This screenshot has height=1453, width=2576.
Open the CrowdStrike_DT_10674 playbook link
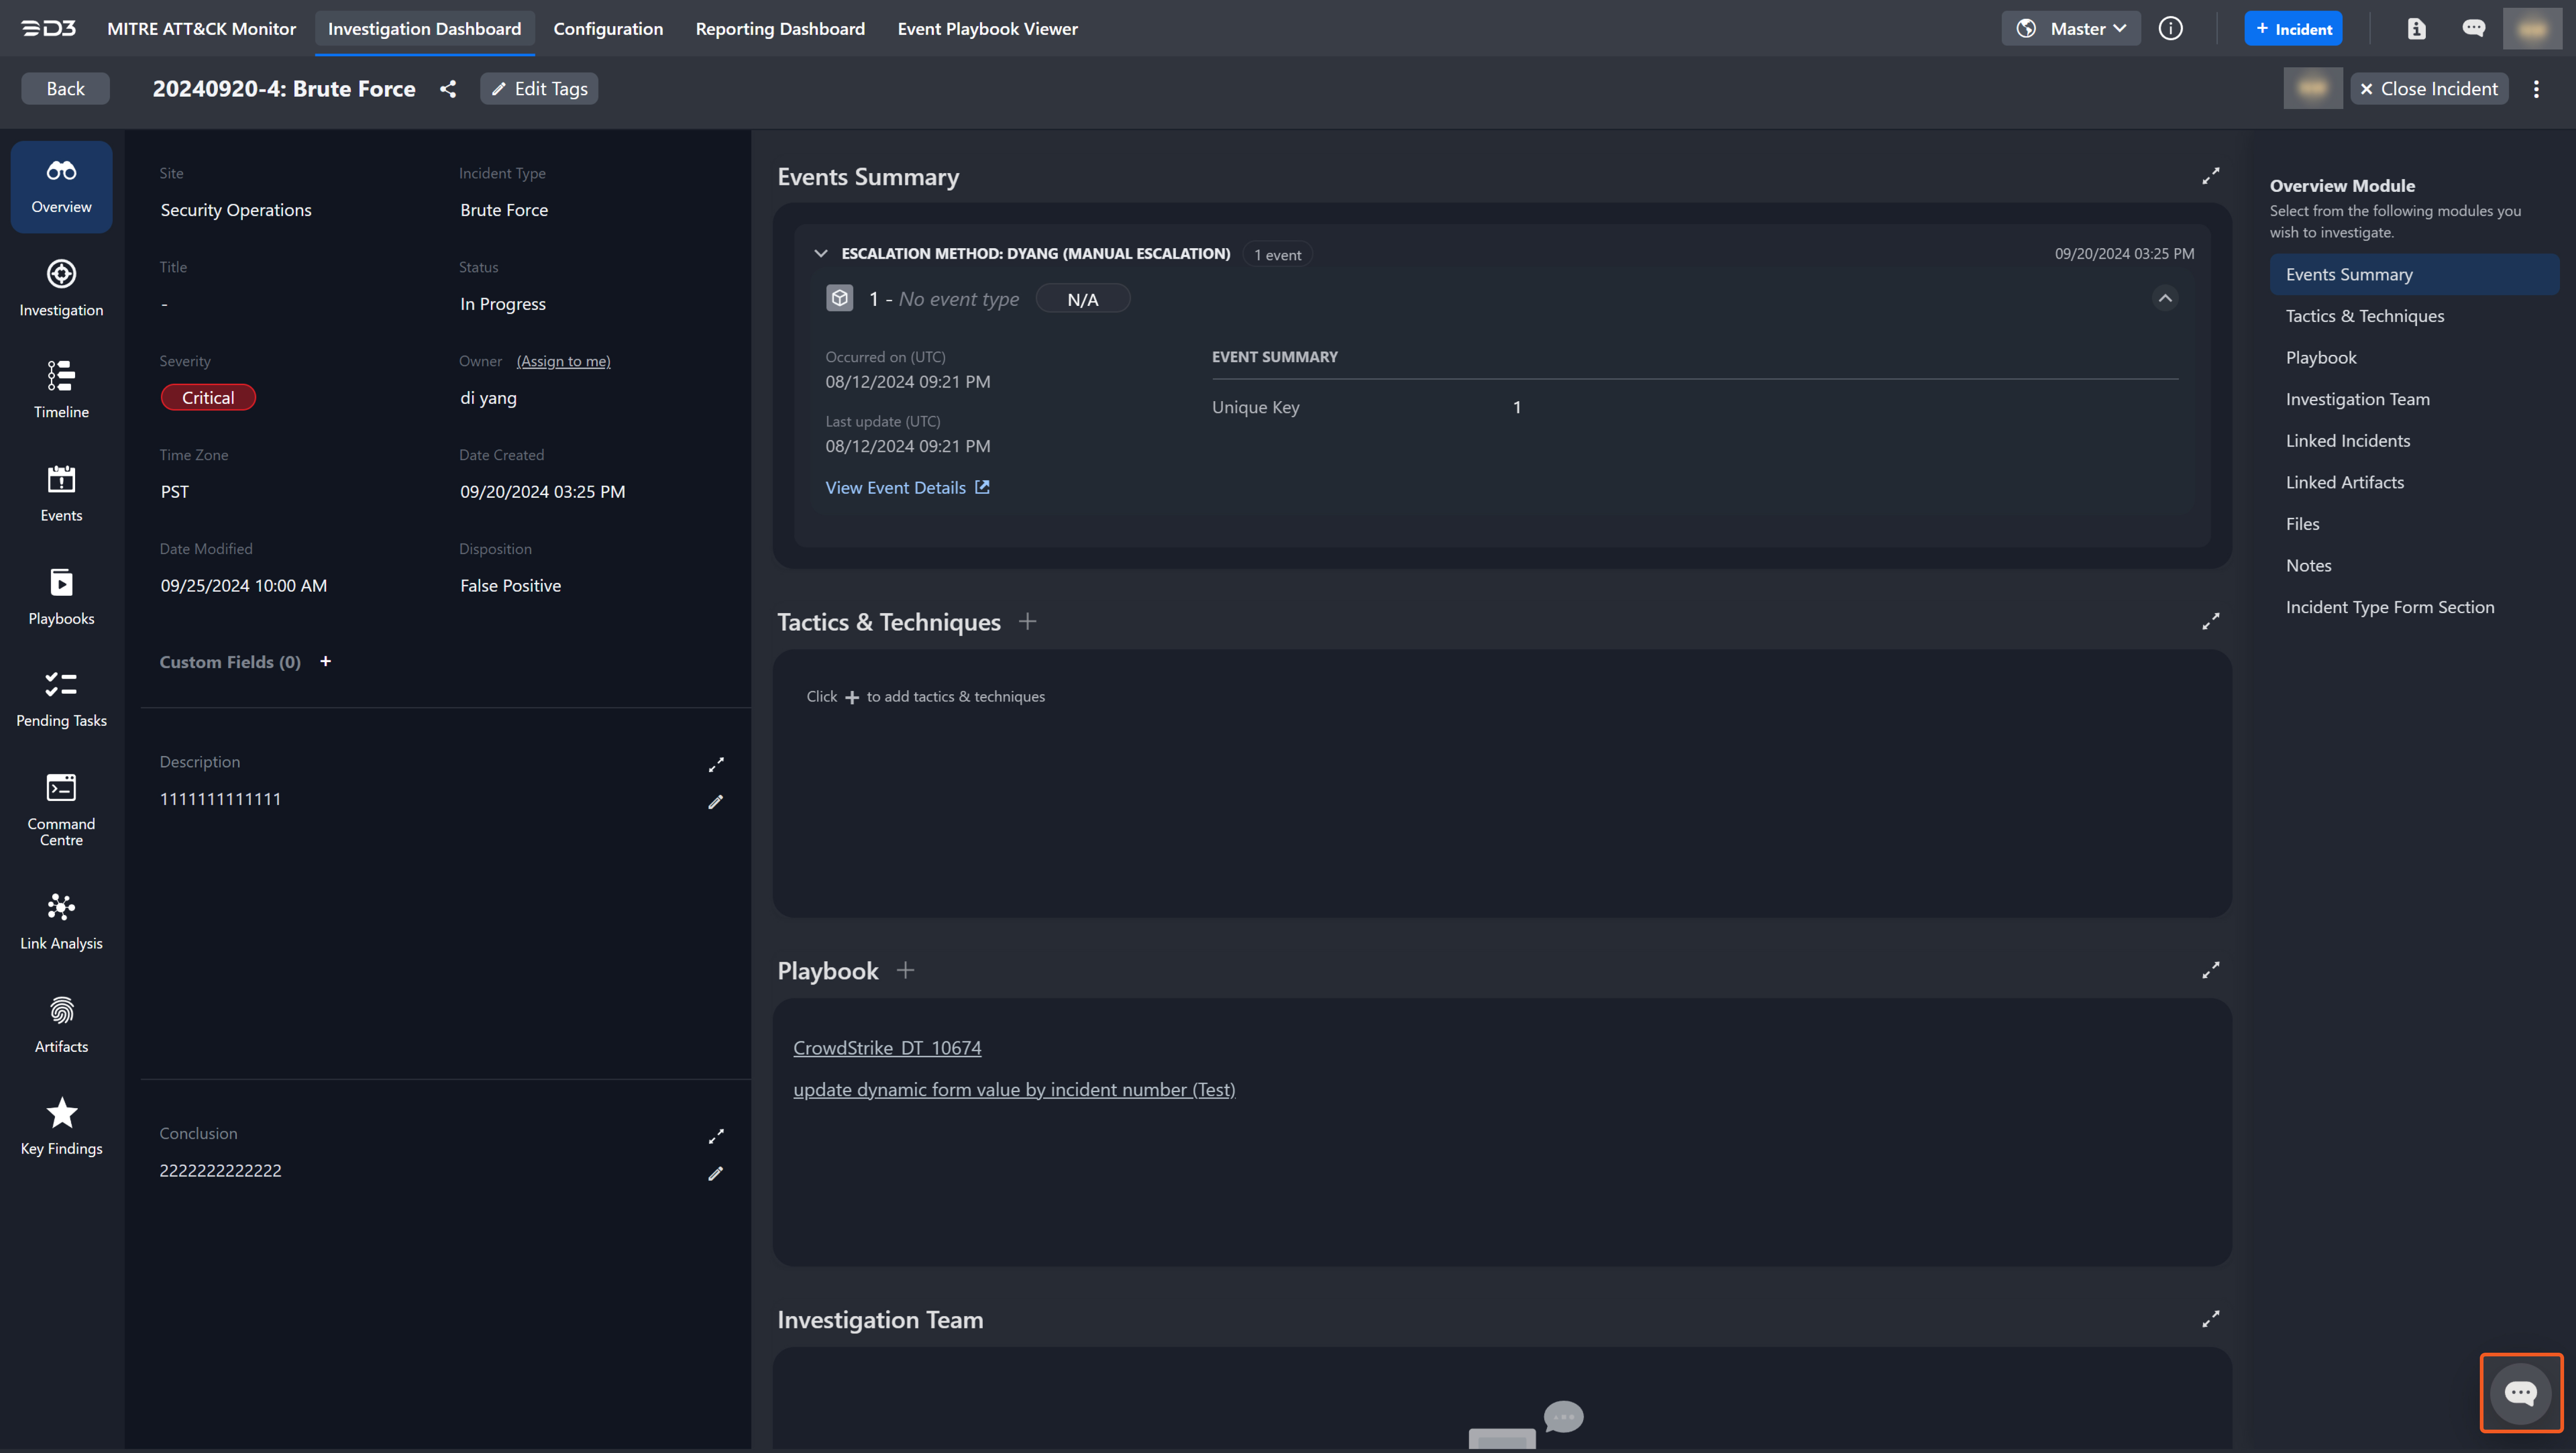(x=887, y=1048)
